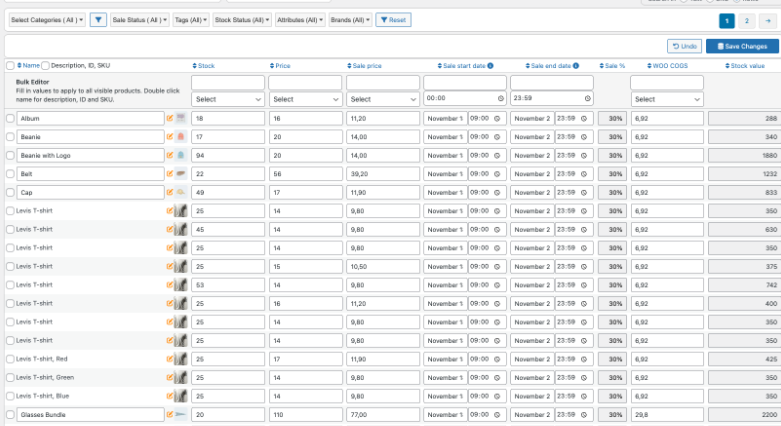The width and height of the screenshot is (781, 426).
Task: Open bulk Price action Select dropdown
Action: (x=305, y=99)
